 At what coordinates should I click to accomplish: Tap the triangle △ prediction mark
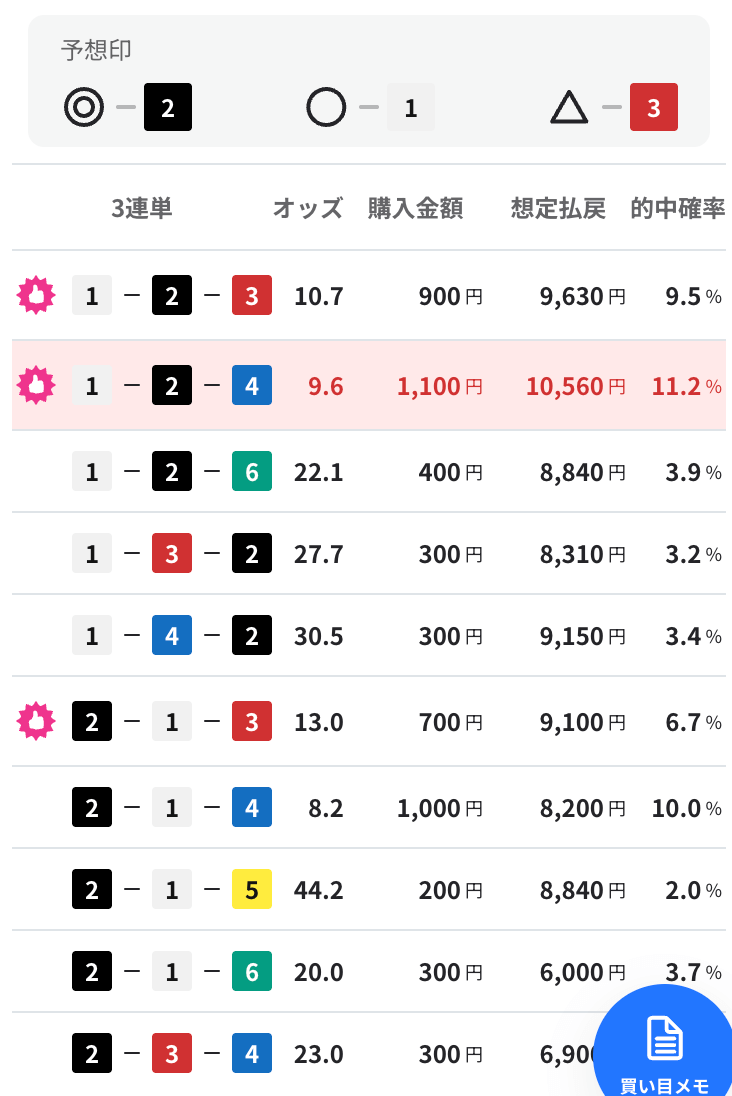pyautogui.click(x=569, y=108)
